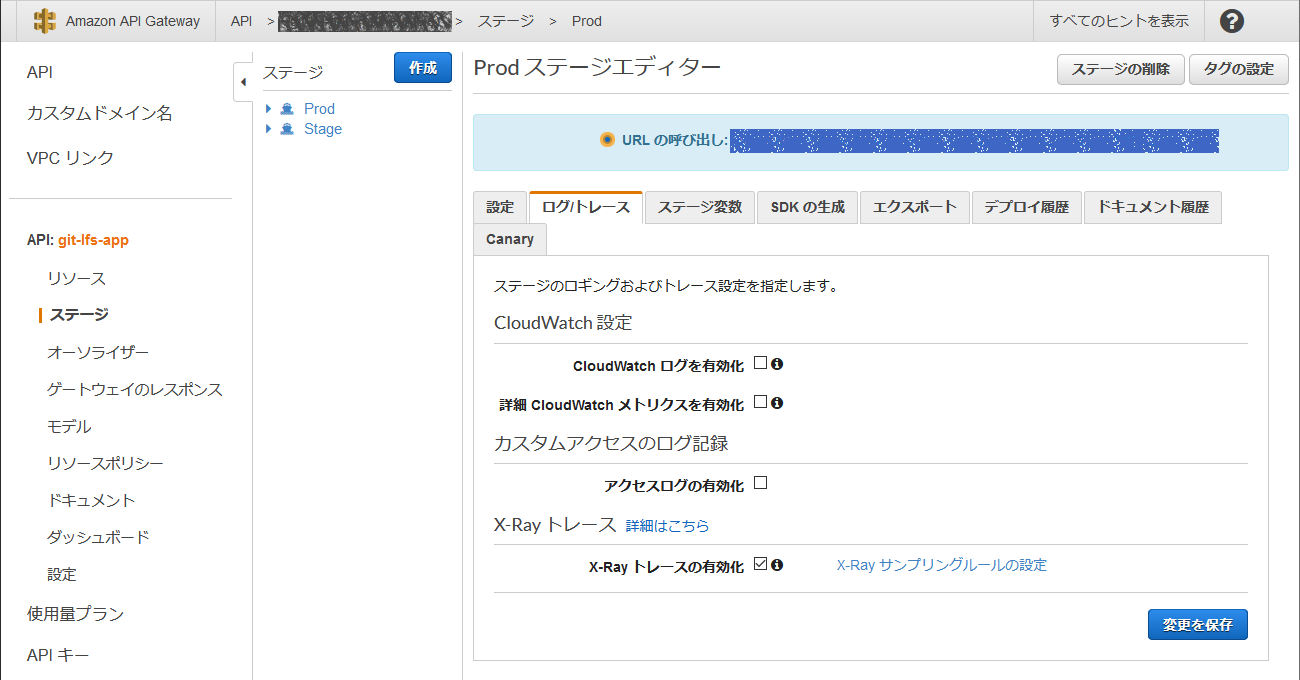This screenshot has width=1300, height=680.
Task: Click the 詳細はこちら link
Action: coord(666,524)
